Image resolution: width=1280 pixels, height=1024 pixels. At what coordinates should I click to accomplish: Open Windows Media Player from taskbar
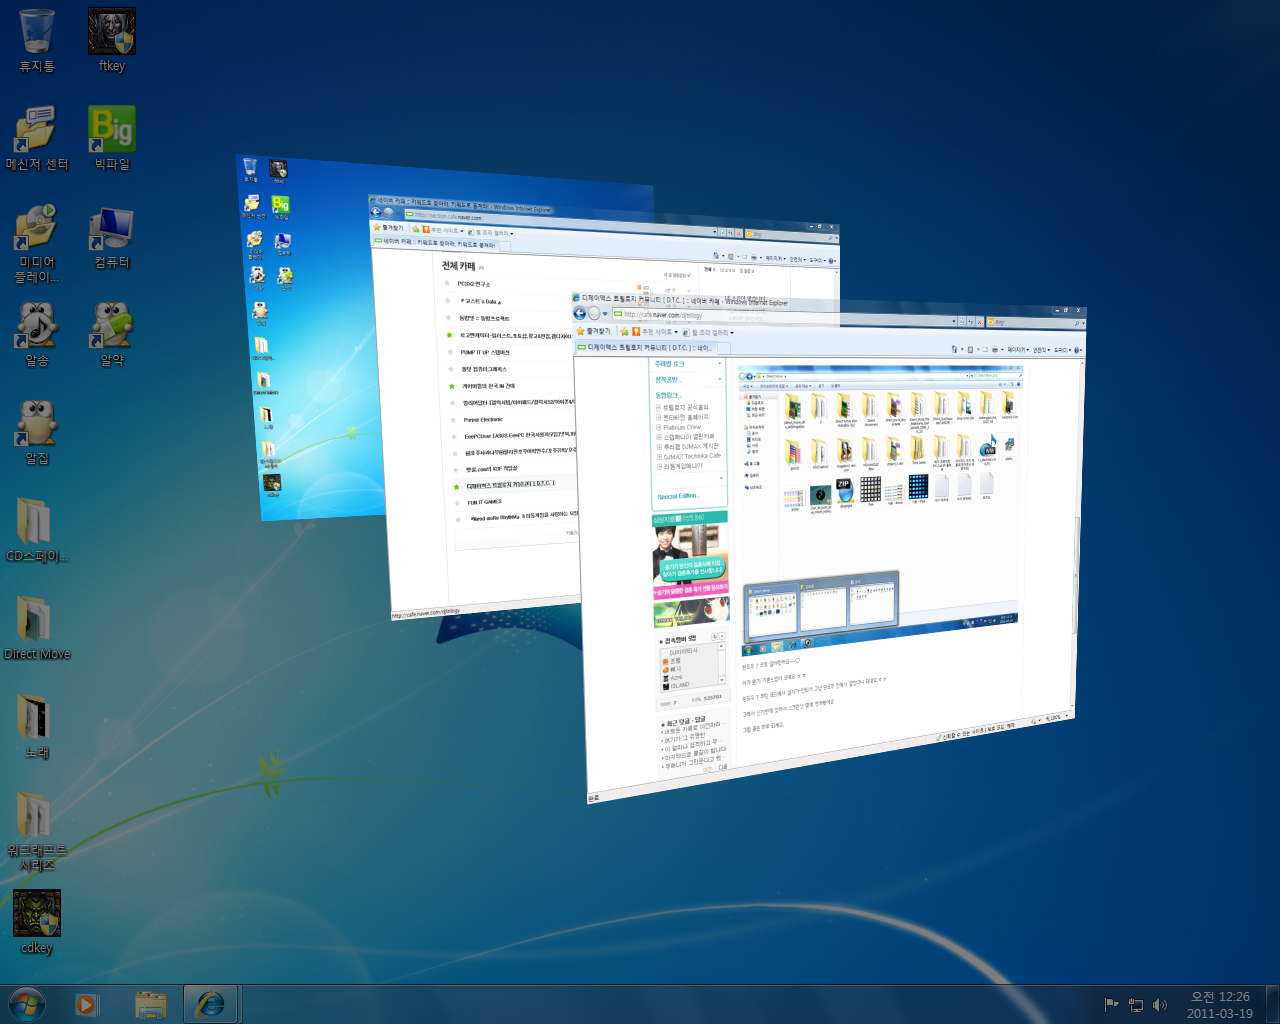[88, 1004]
